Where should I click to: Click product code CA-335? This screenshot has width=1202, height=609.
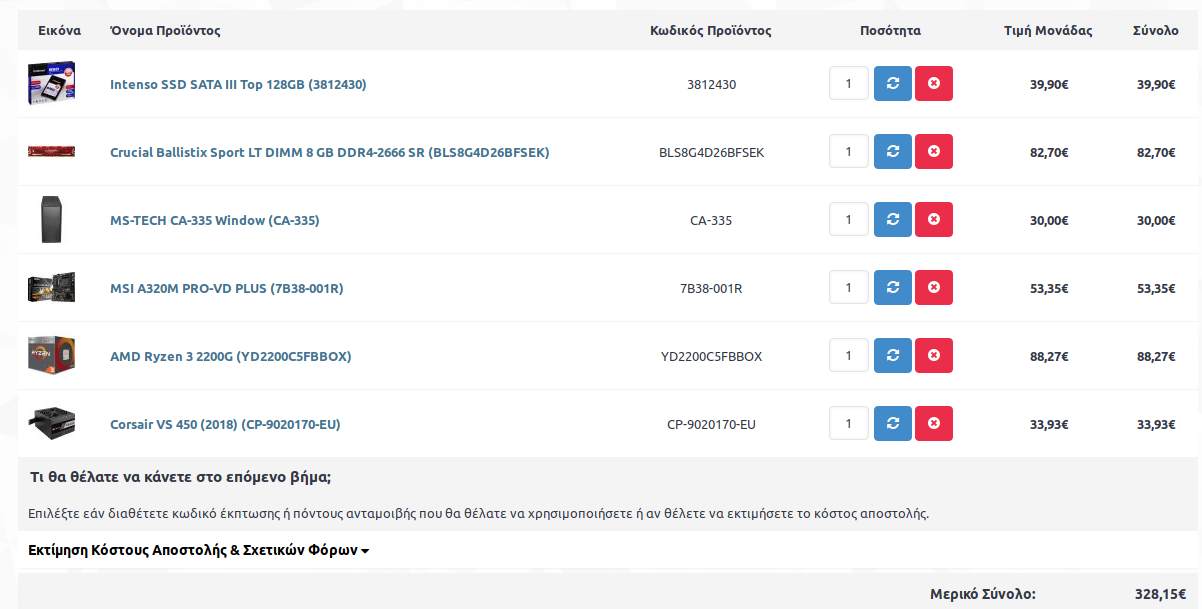(x=711, y=221)
